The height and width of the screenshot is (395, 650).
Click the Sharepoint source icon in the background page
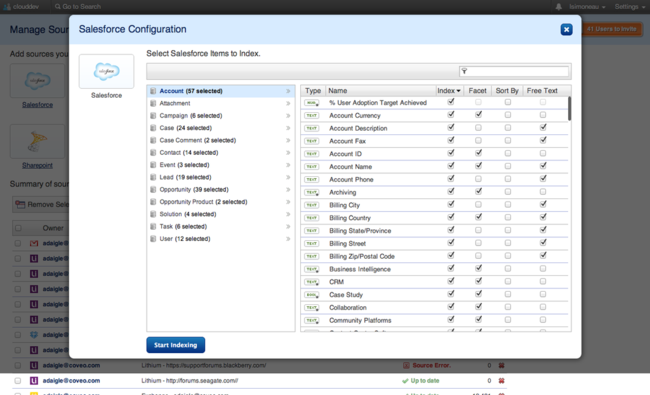(x=37, y=141)
